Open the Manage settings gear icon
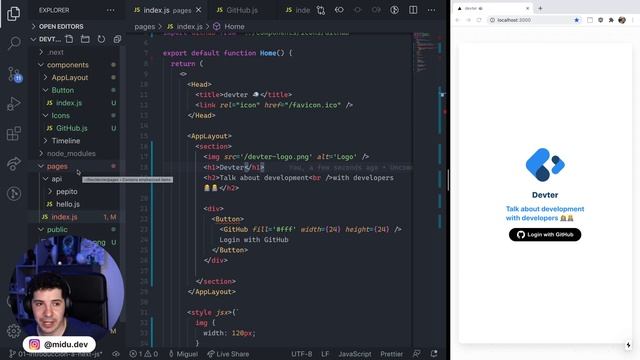The height and width of the screenshot is (360, 640). click(x=13, y=331)
